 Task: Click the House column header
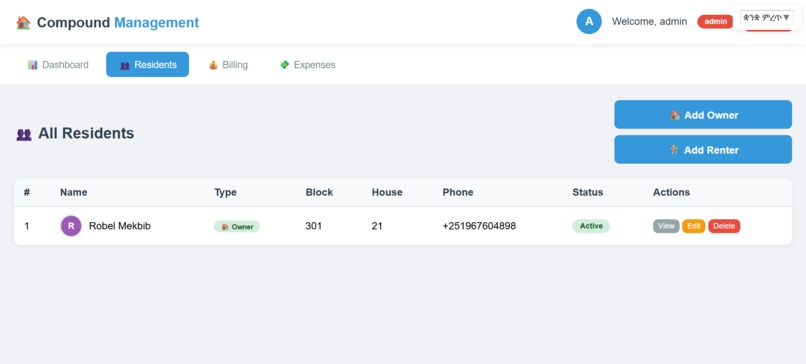pyautogui.click(x=387, y=192)
